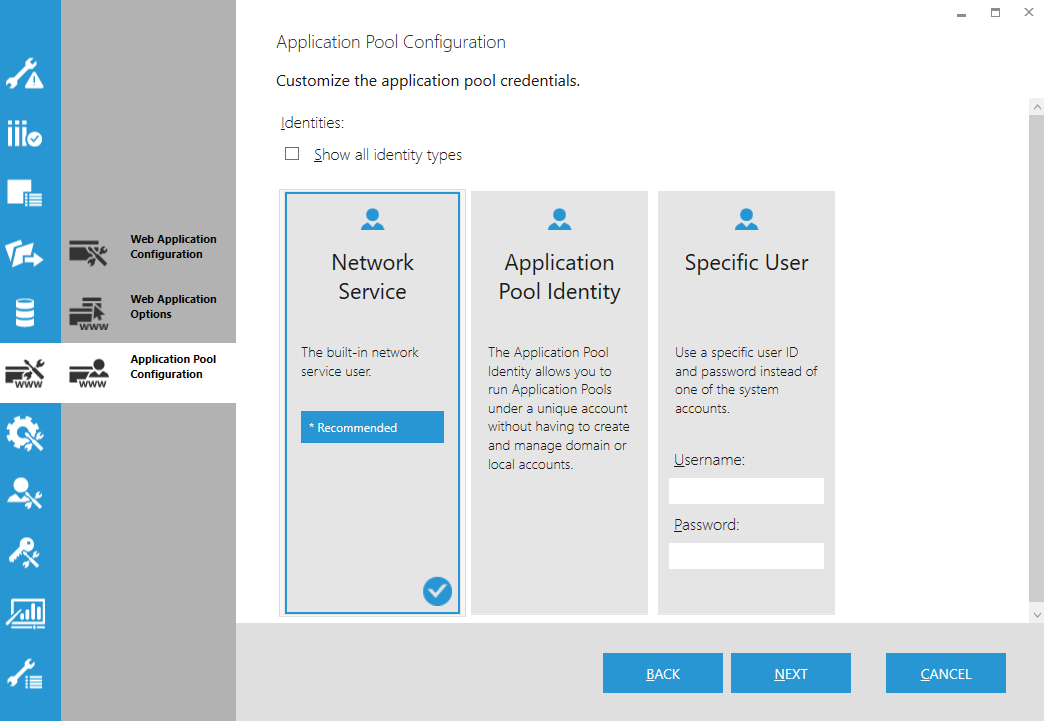Focus the Username input field
1044x721 pixels.
click(x=746, y=491)
